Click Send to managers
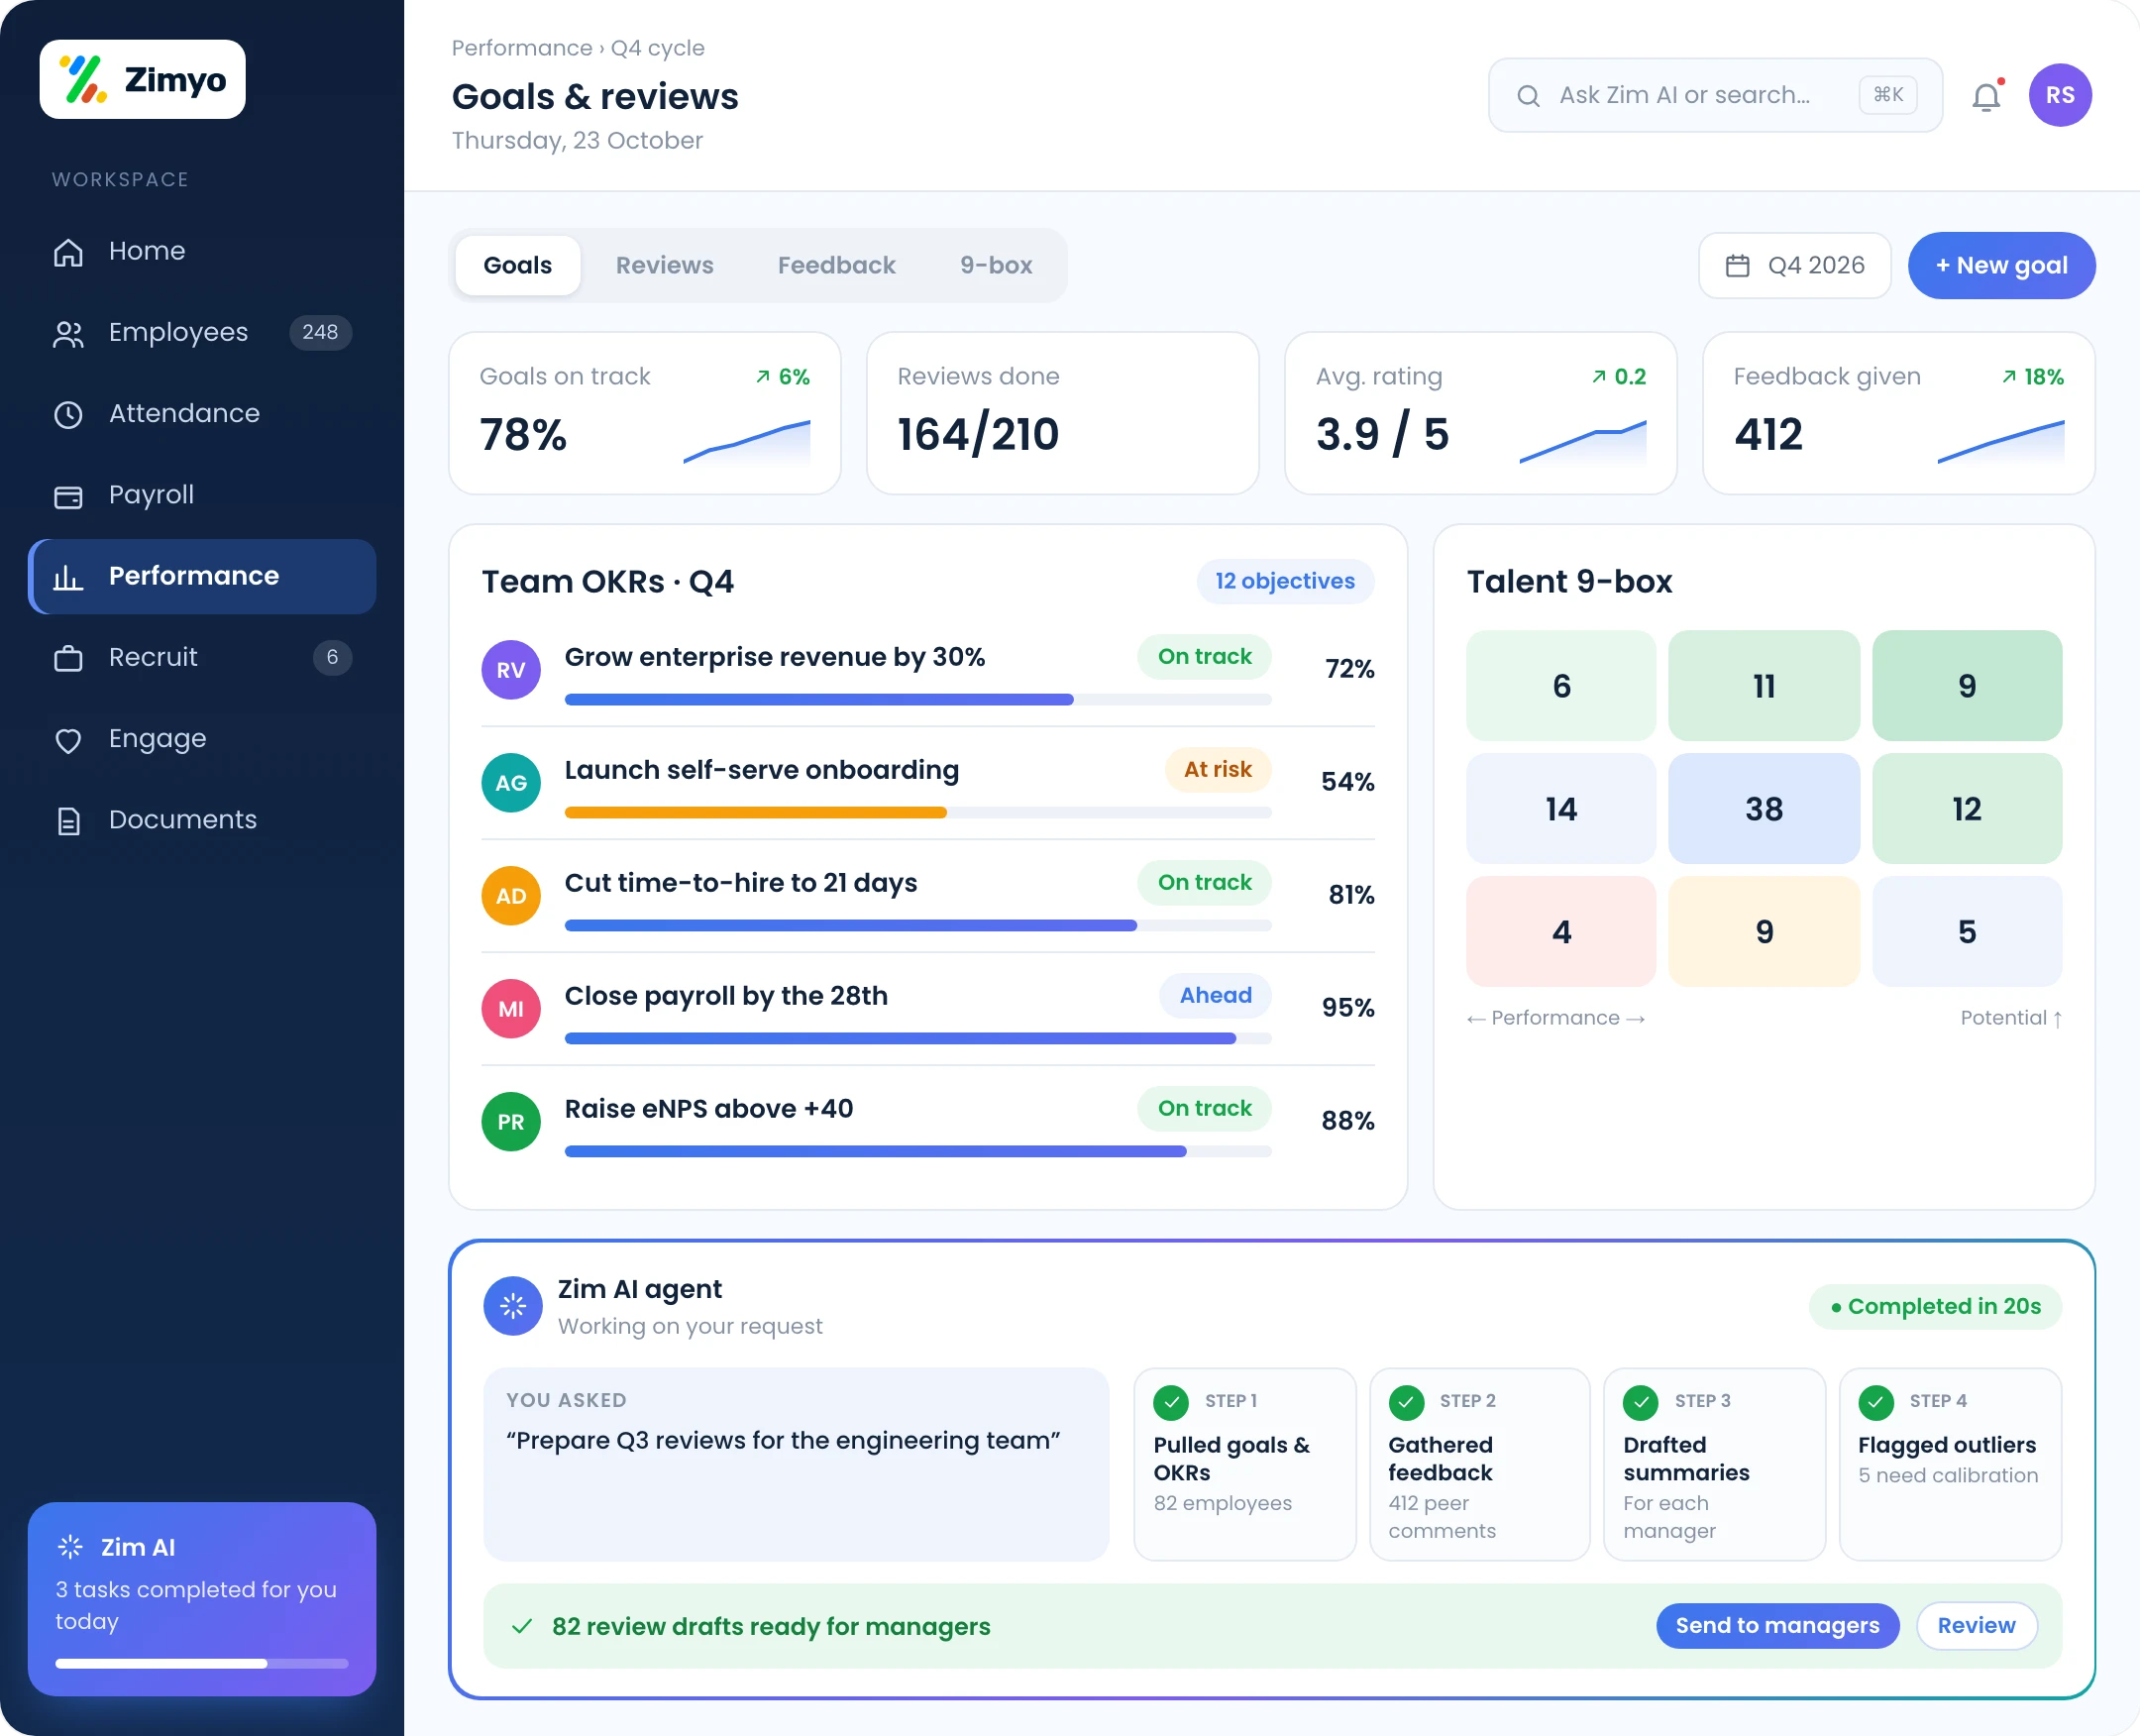Screen dimensions: 2140x1736 pyautogui.click(x=1777, y=1625)
